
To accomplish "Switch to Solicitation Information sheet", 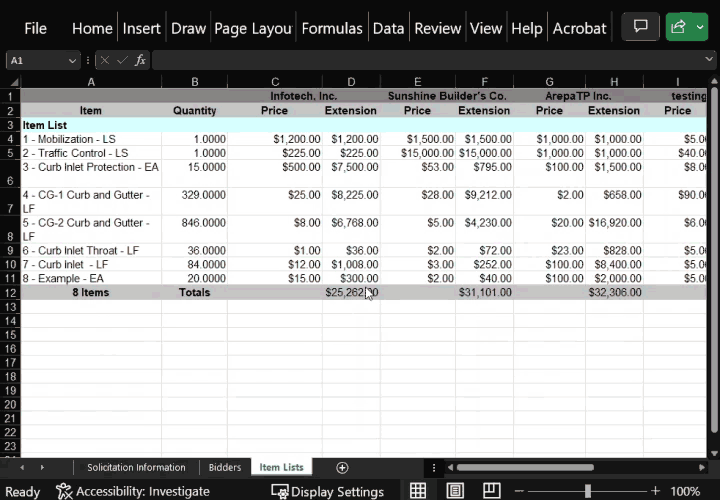I will (136, 467).
